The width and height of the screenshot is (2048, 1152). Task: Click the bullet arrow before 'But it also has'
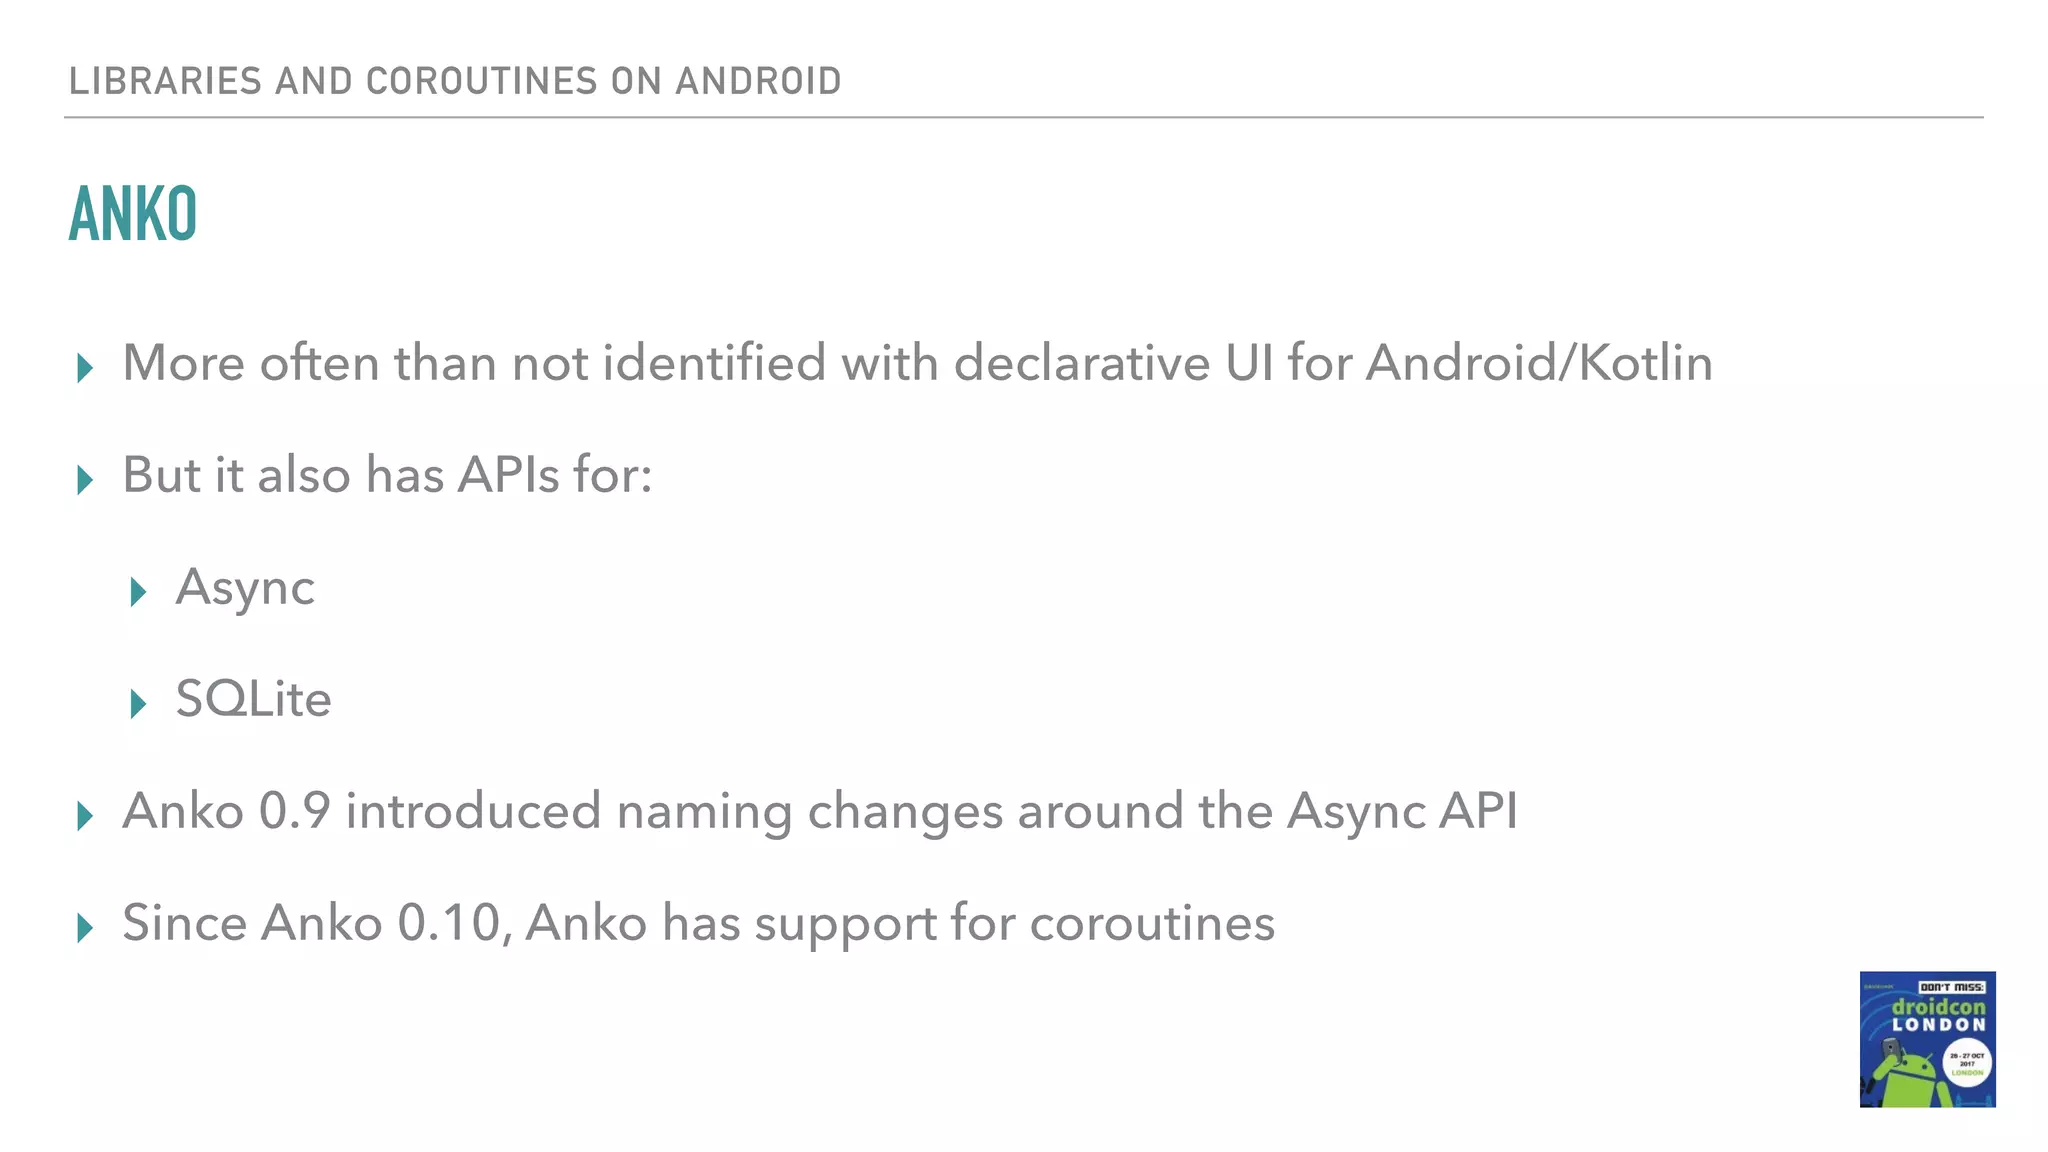[x=85, y=481]
